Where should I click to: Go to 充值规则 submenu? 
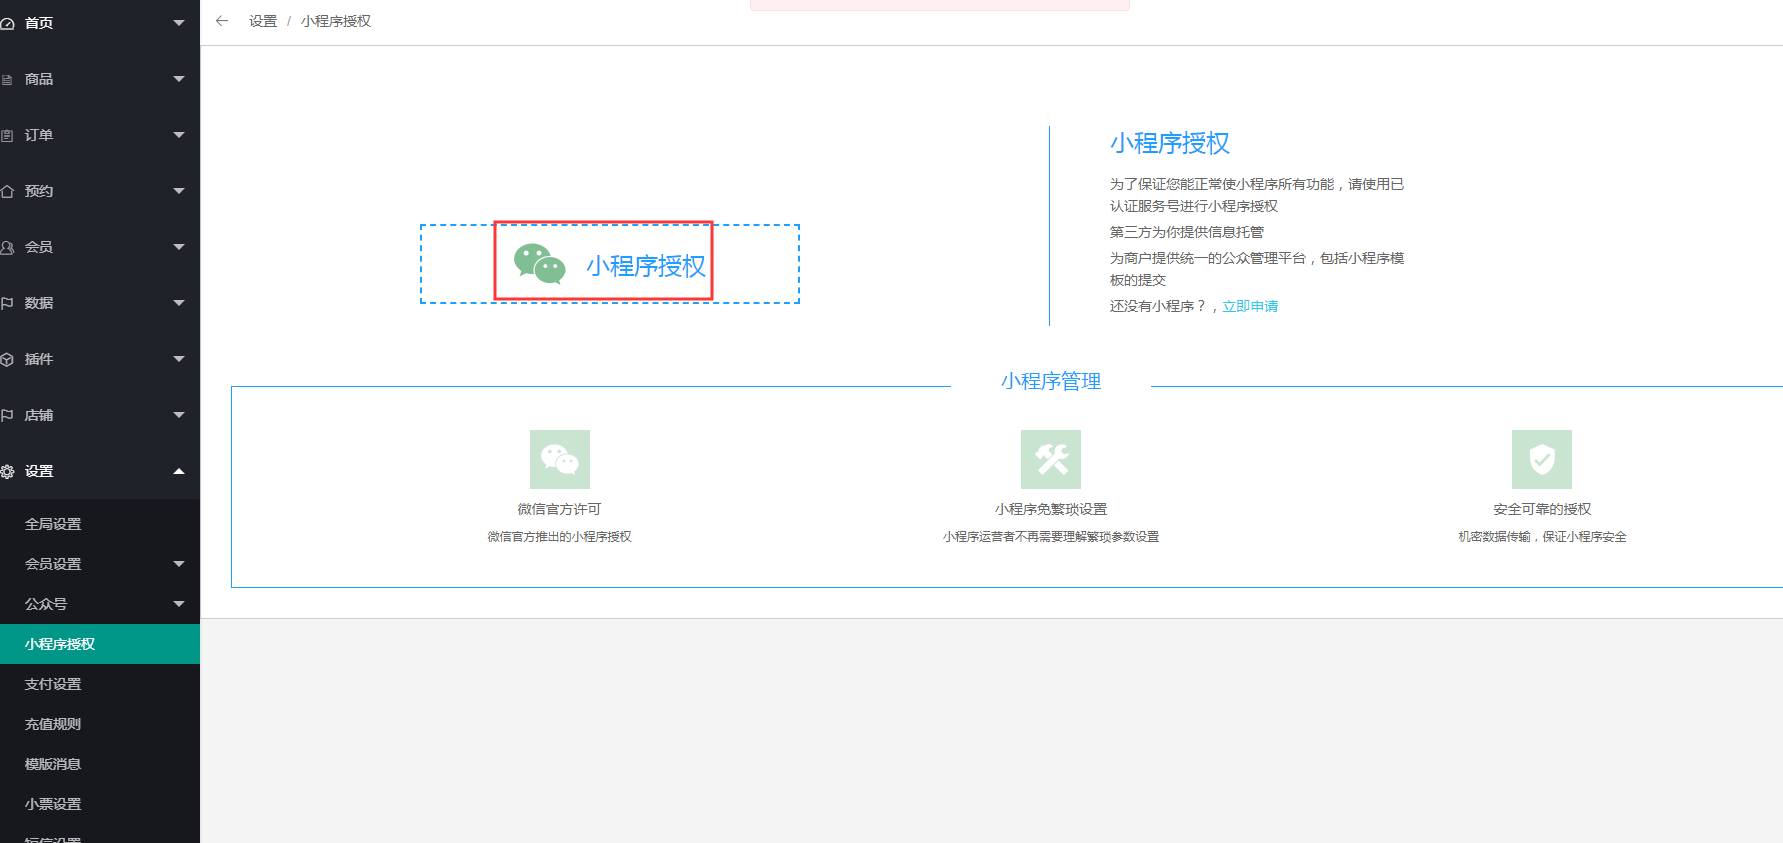click(100, 724)
